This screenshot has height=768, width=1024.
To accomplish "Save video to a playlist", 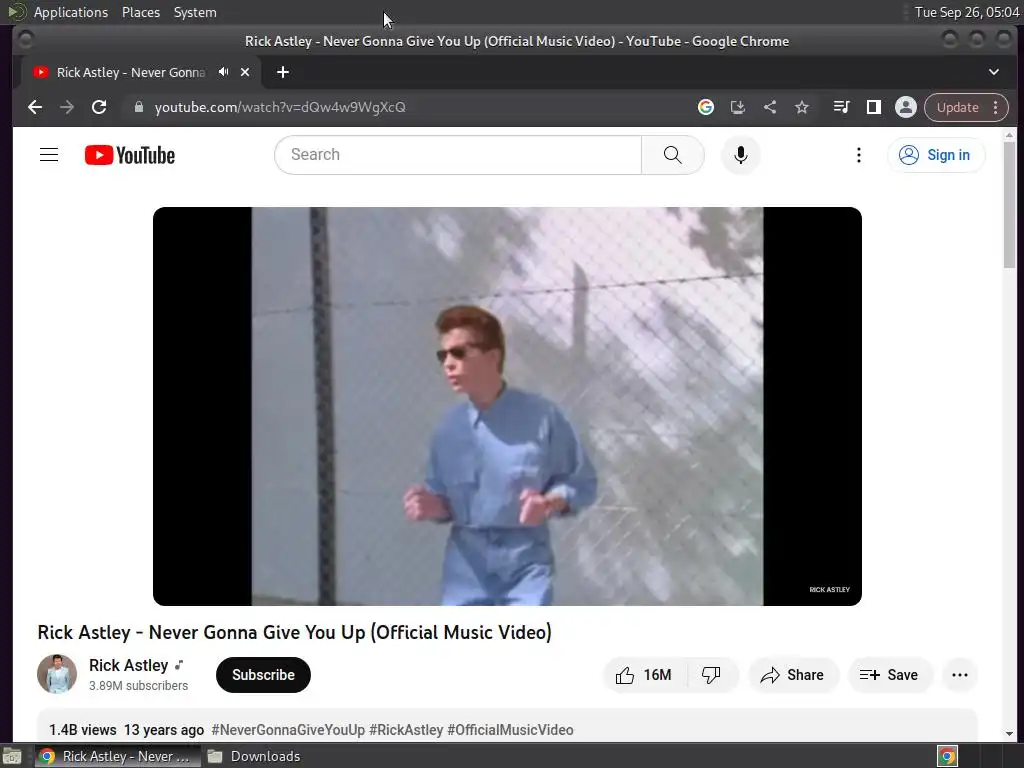I will click(x=889, y=675).
